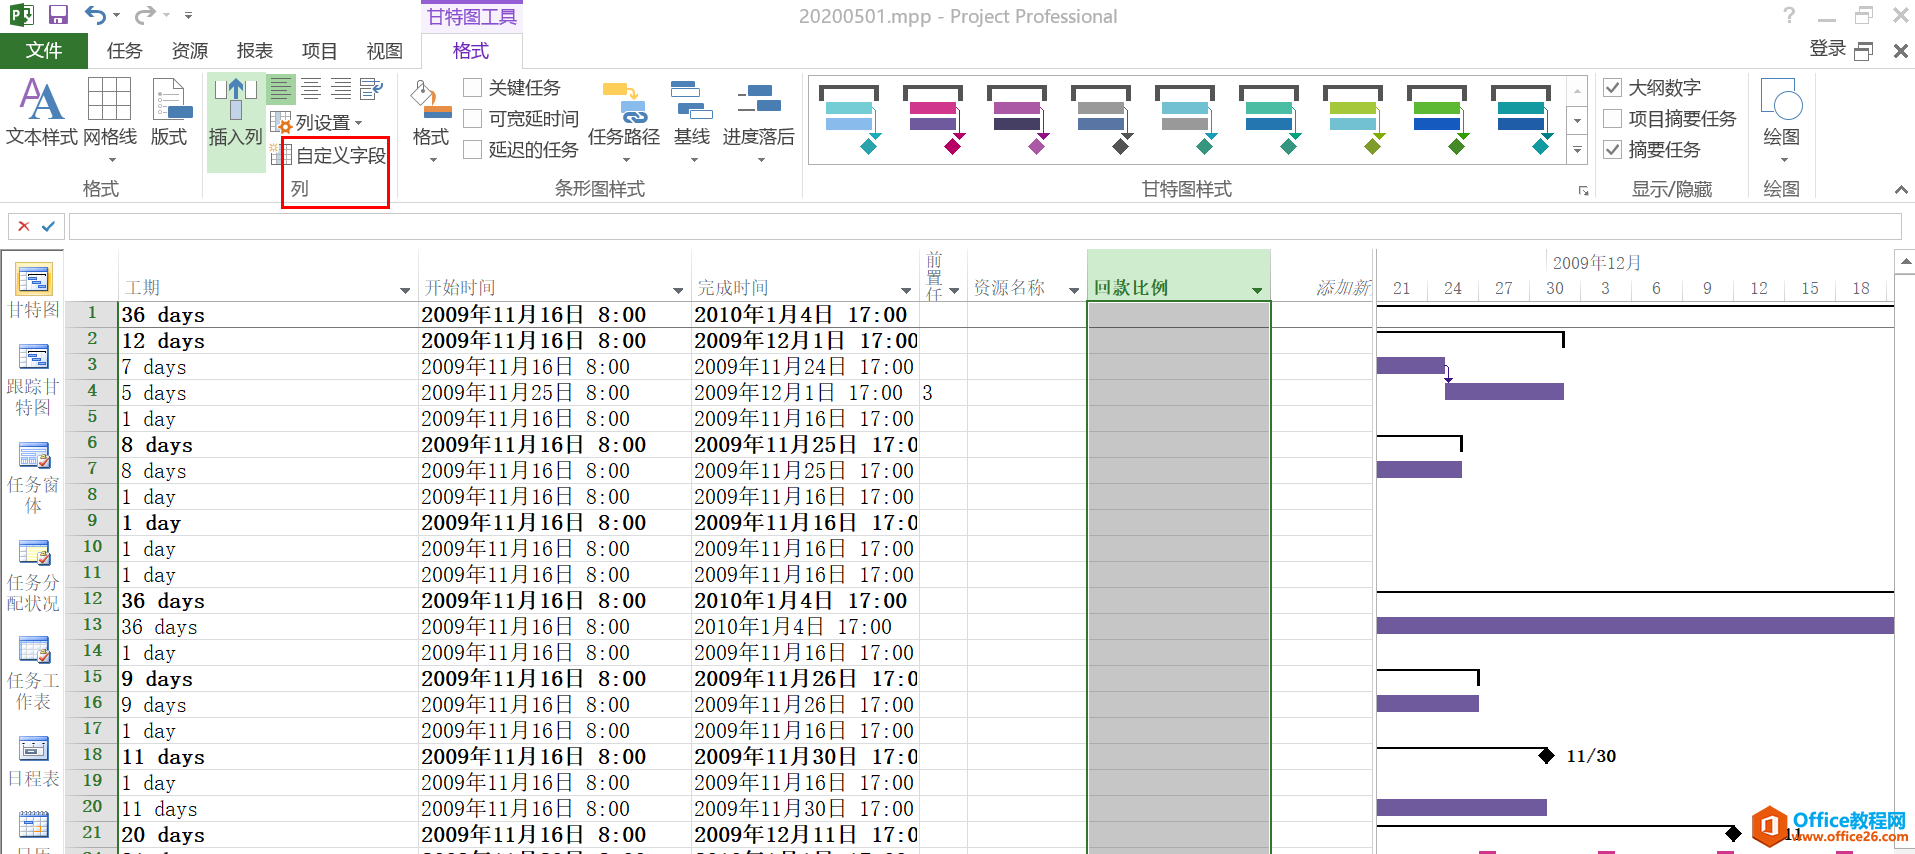Open the Duration (工期) column filter
This screenshot has width=1915, height=854.
click(405, 290)
